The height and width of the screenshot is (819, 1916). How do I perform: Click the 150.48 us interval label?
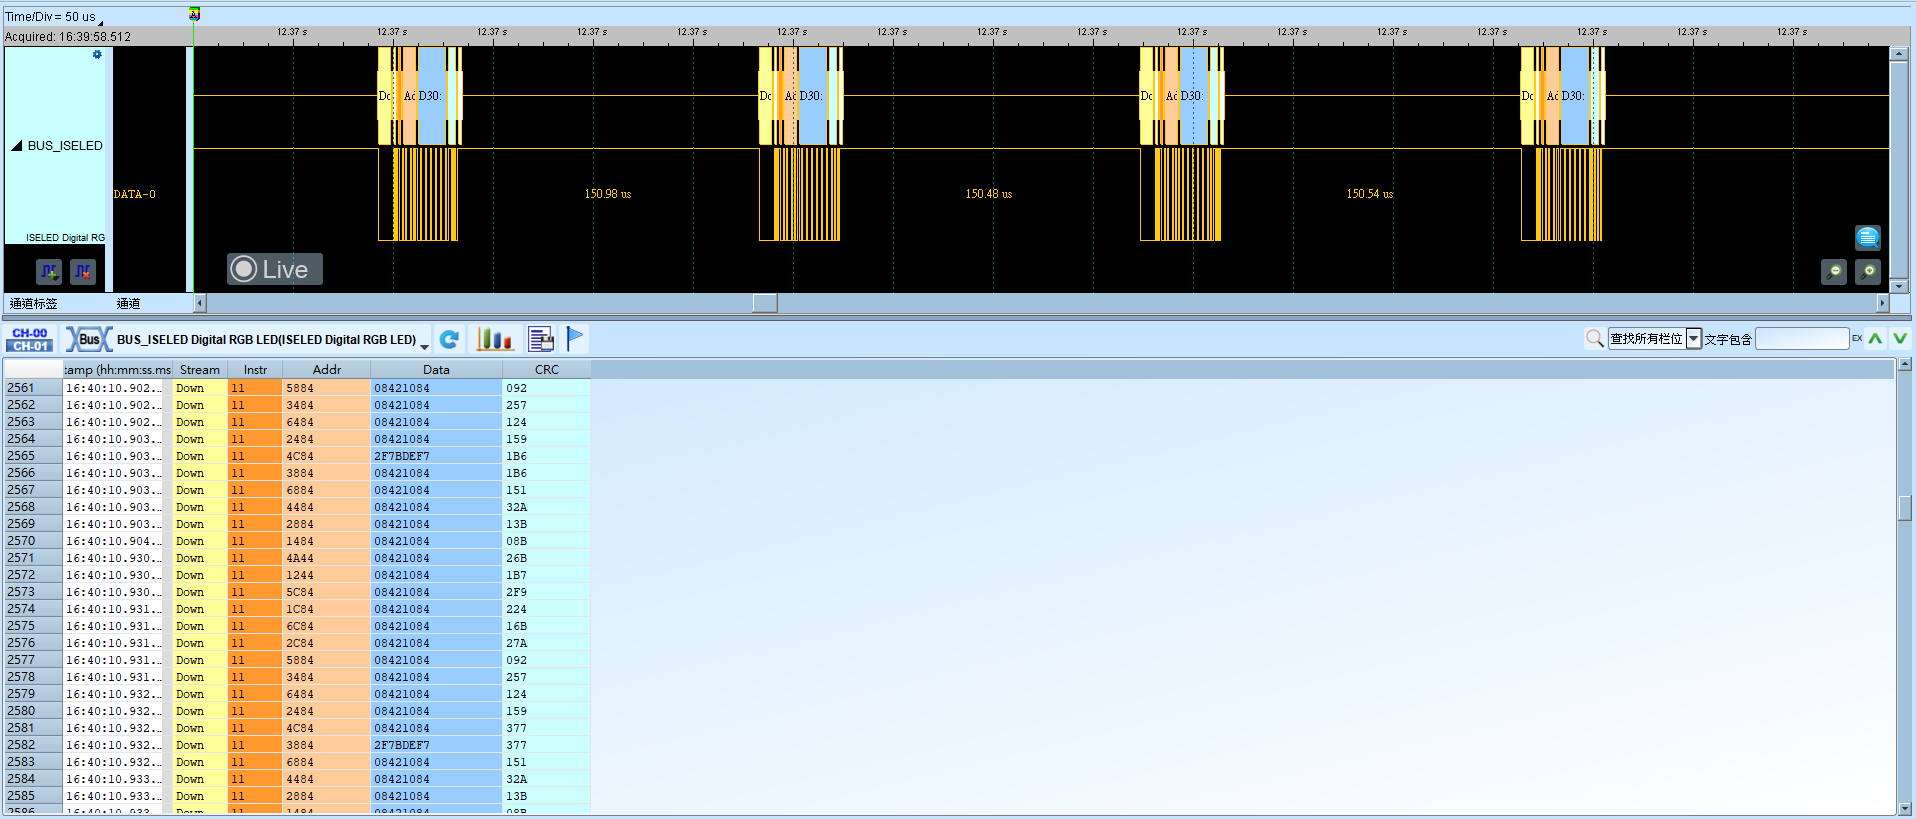click(x=989, y=194)
